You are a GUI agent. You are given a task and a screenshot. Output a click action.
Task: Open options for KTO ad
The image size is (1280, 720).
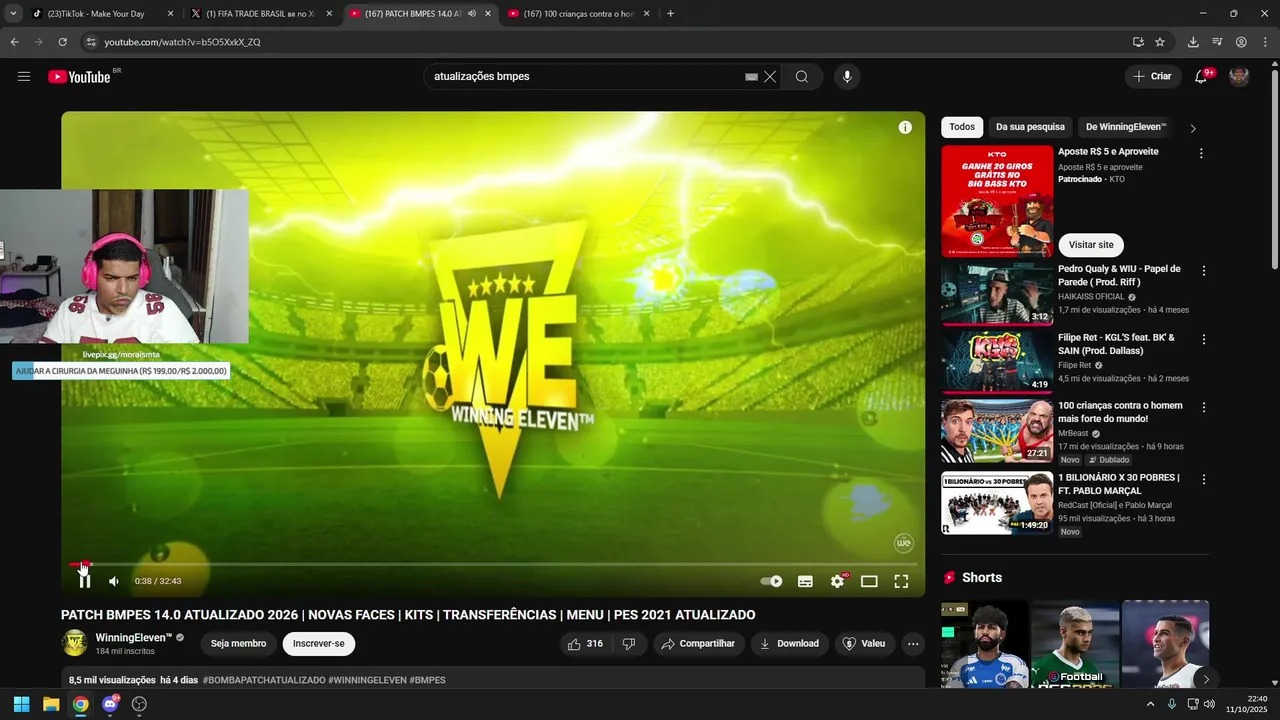pyautogui.click(x=1201, y=154)
